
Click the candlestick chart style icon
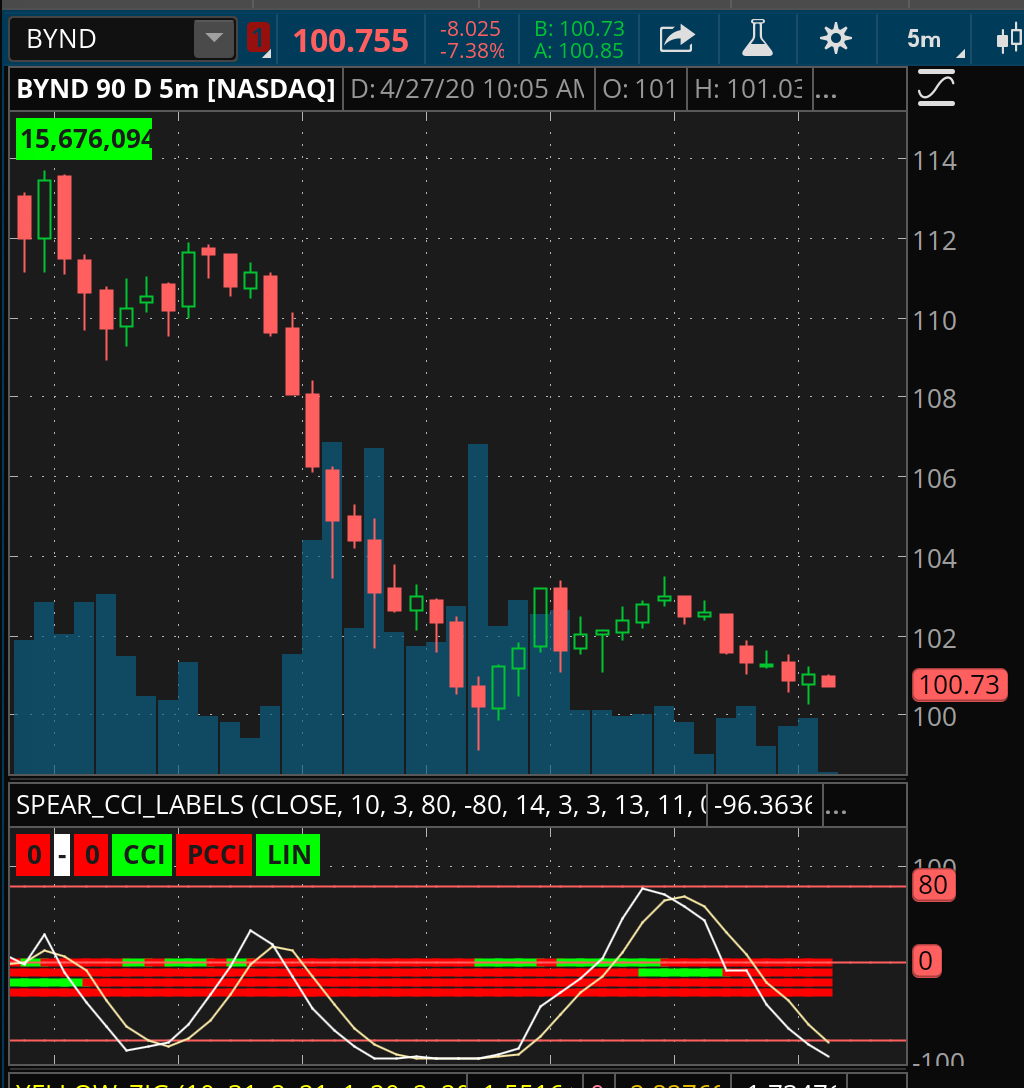pyautogui.click(x=1009, y=39)
